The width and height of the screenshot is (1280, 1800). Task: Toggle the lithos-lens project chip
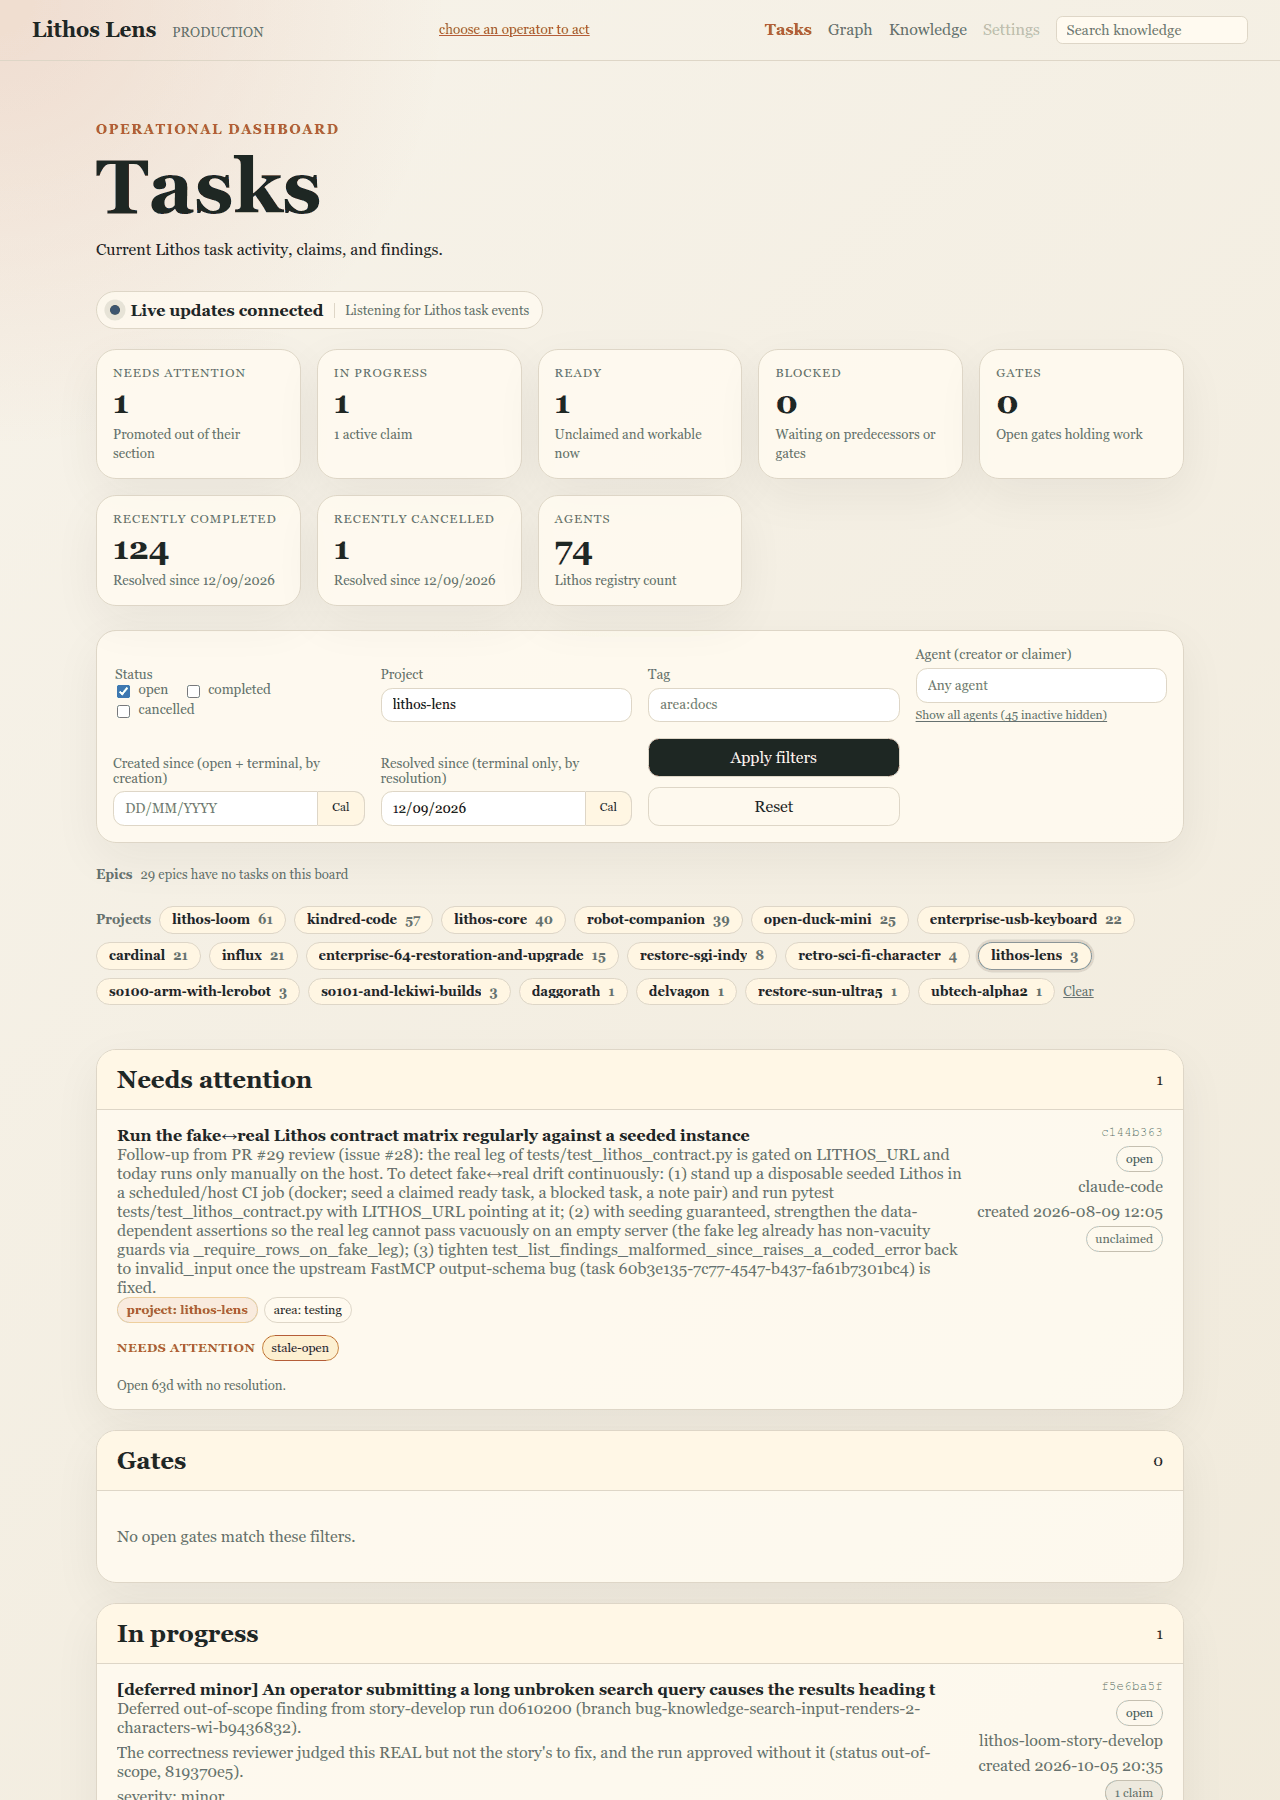click(x=1035, y=956)
